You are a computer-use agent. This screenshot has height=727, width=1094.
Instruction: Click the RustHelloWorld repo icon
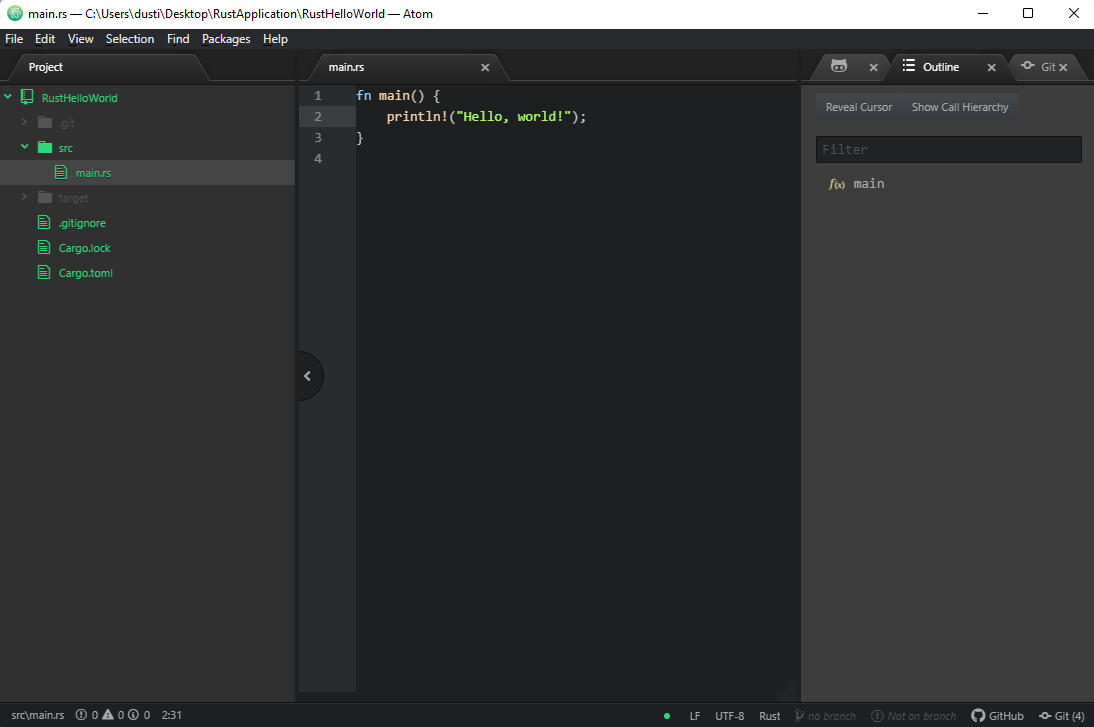[27, 98]
